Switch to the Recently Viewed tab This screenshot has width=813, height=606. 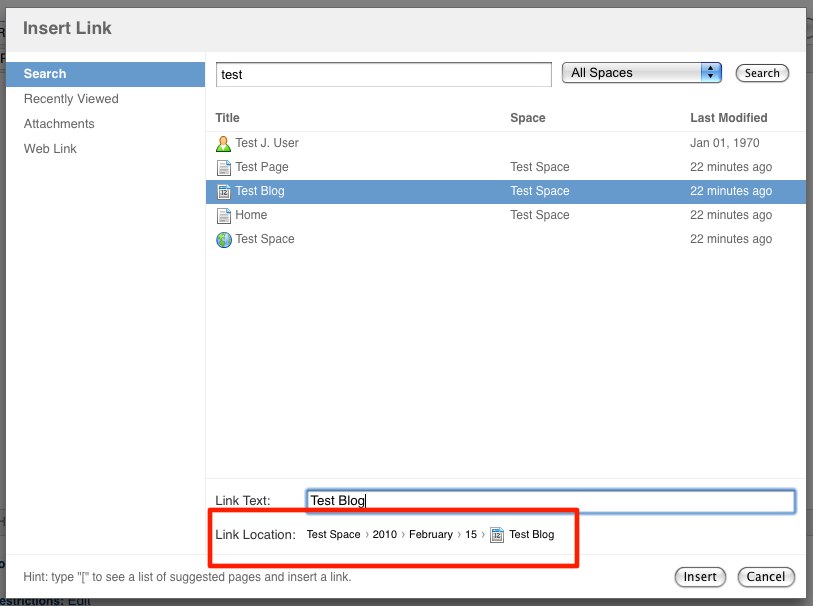pyautogui.click(x=71, y=98)
